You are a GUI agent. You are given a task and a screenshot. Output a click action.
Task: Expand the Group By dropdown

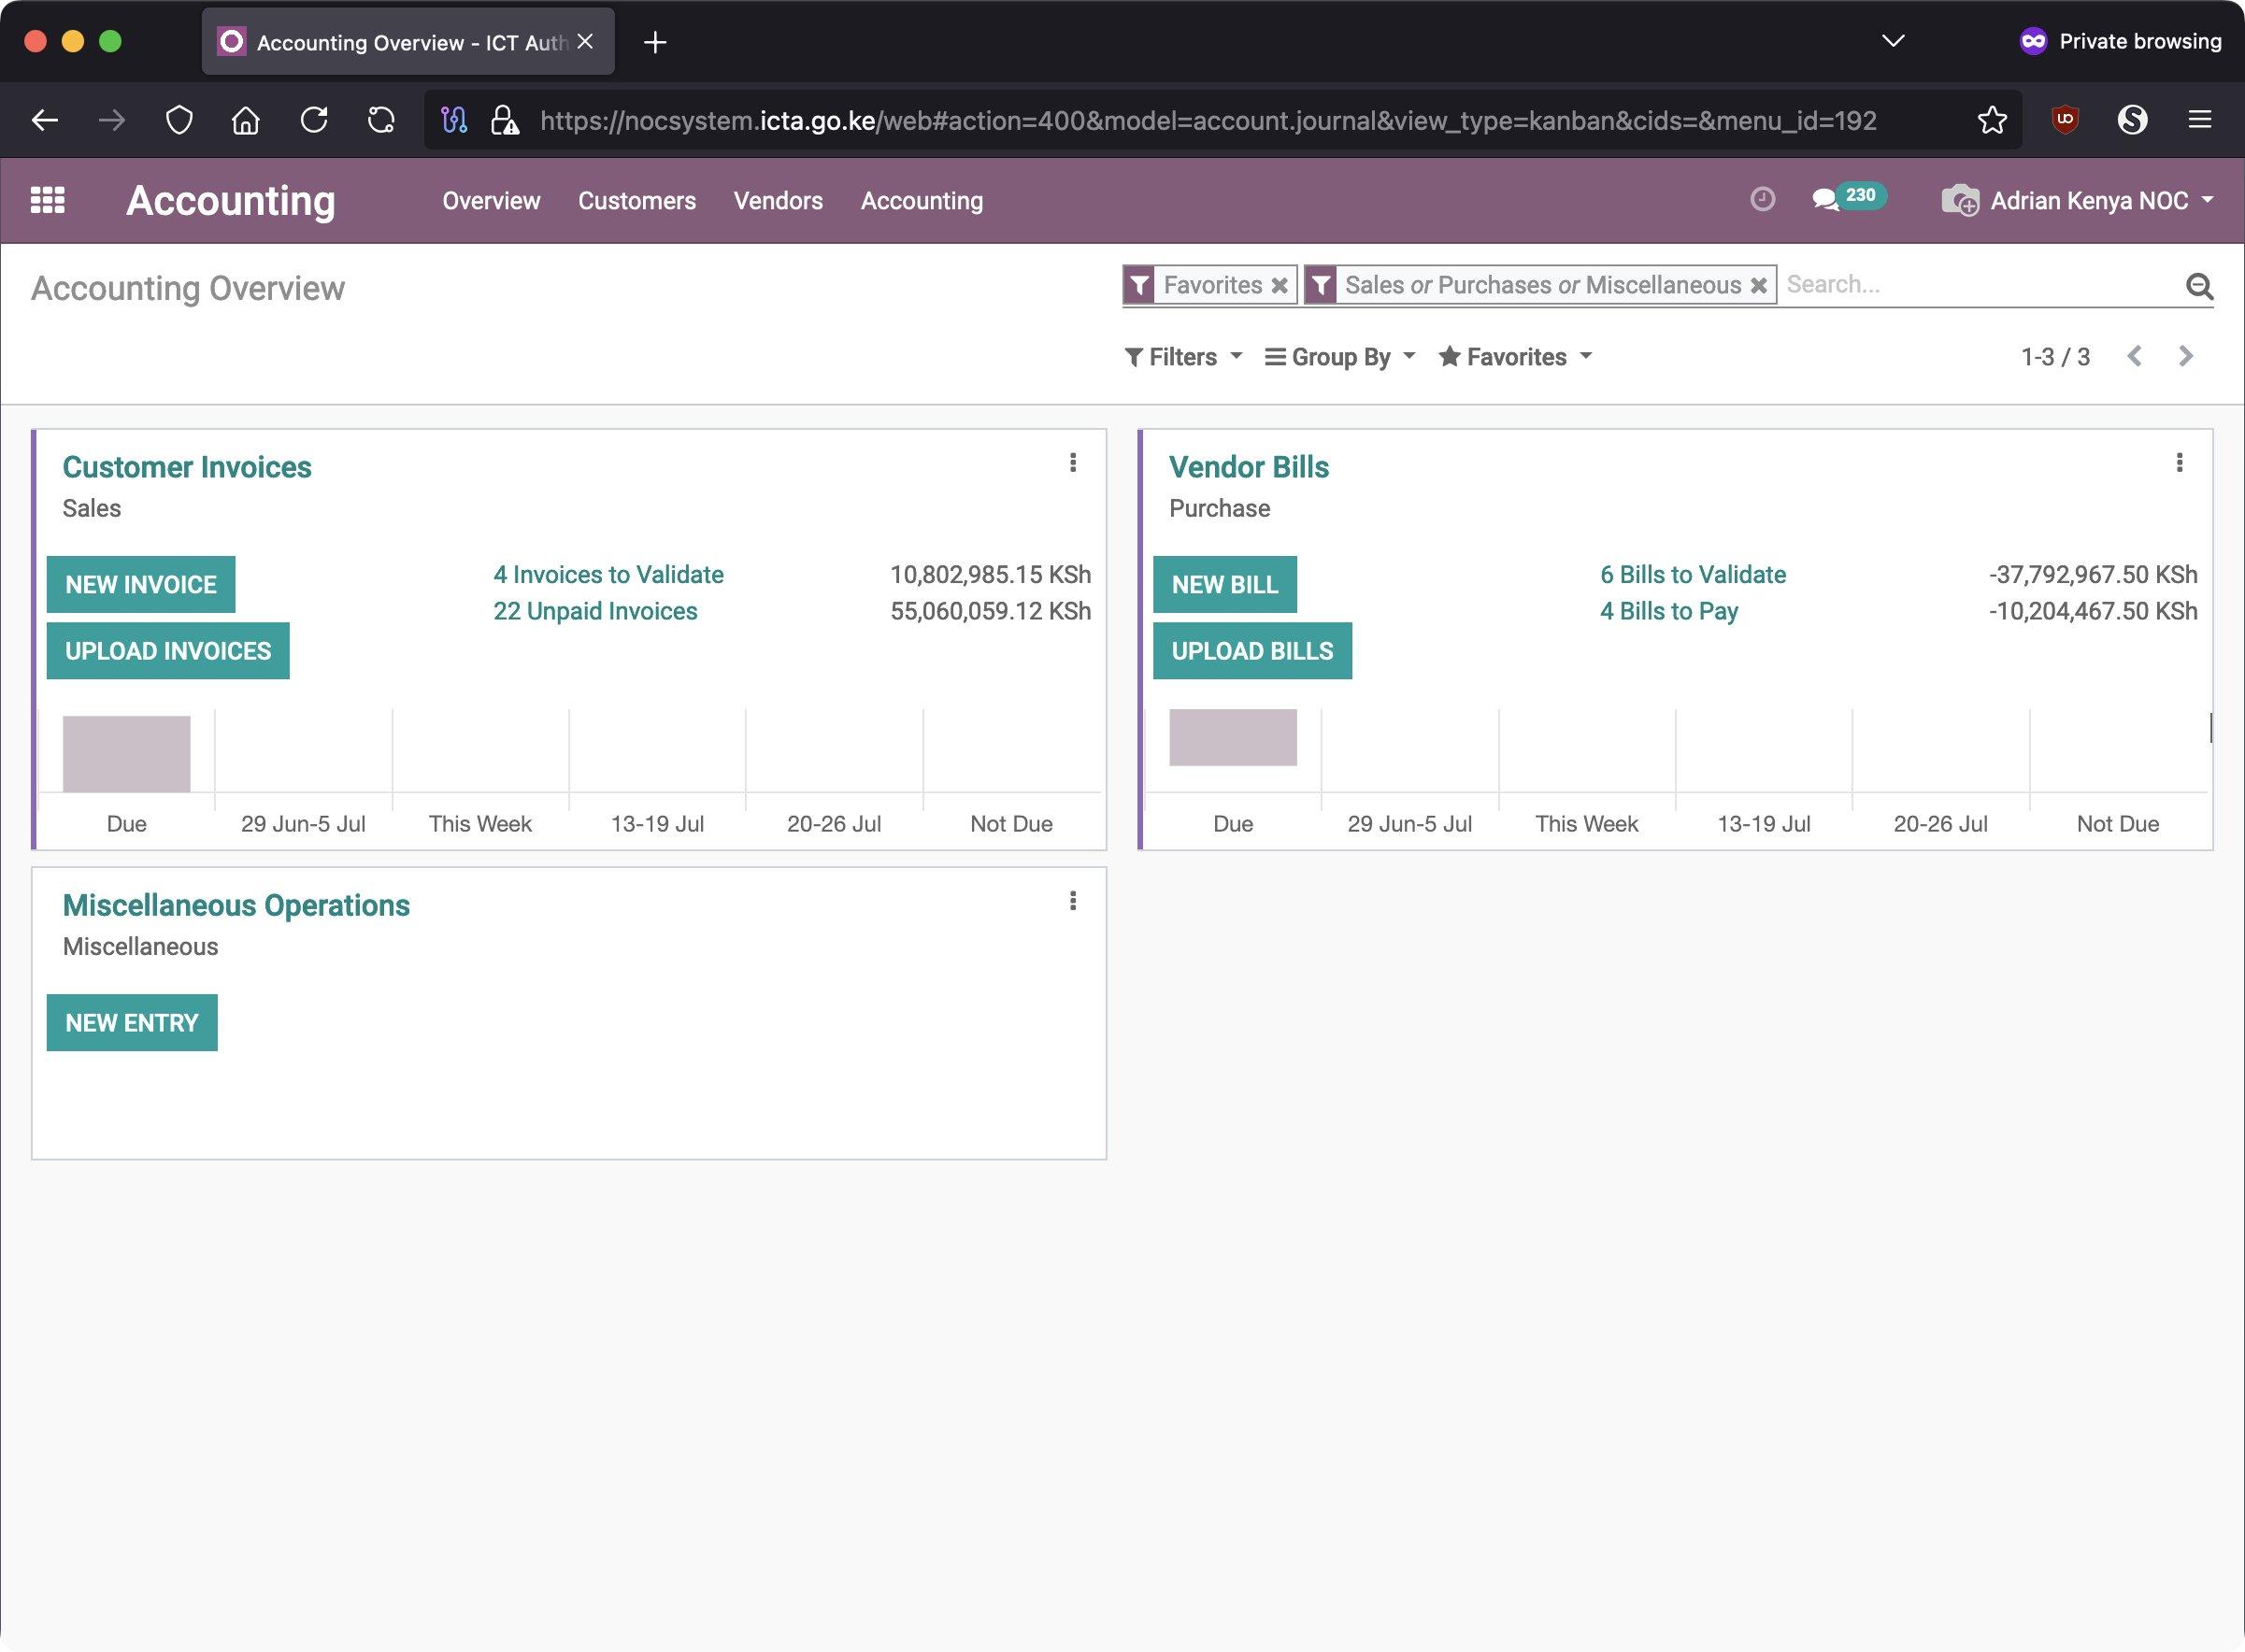point(1340,357)
